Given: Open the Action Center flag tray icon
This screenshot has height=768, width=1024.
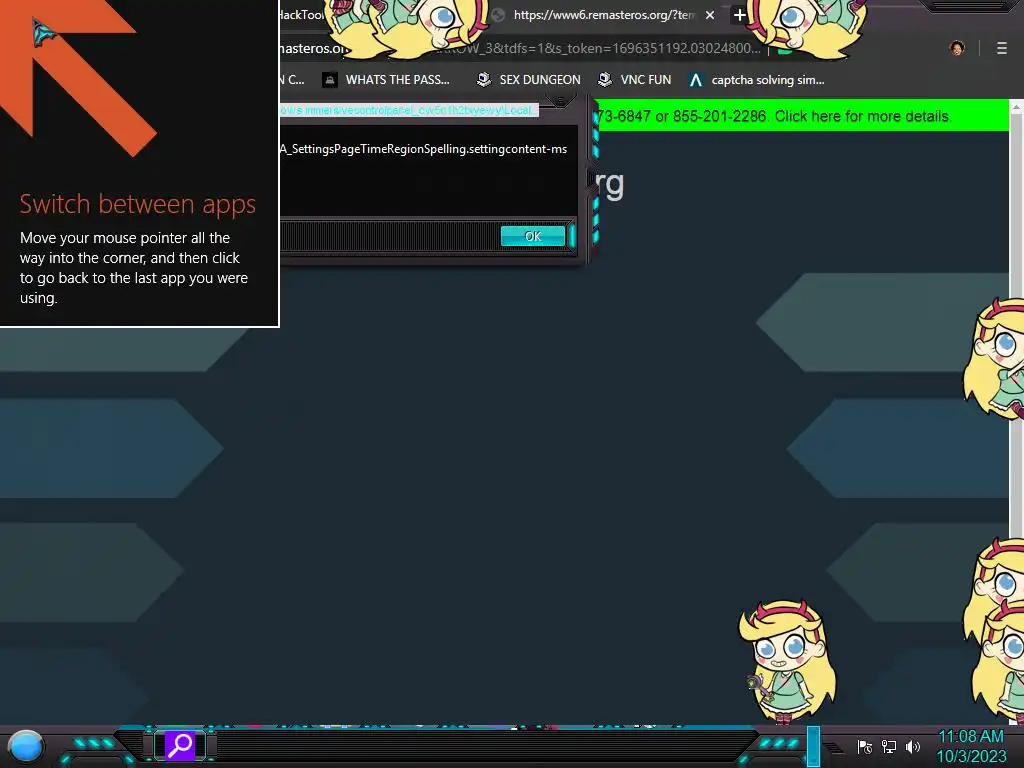Looking at the screenshot, I should (864, 746).
